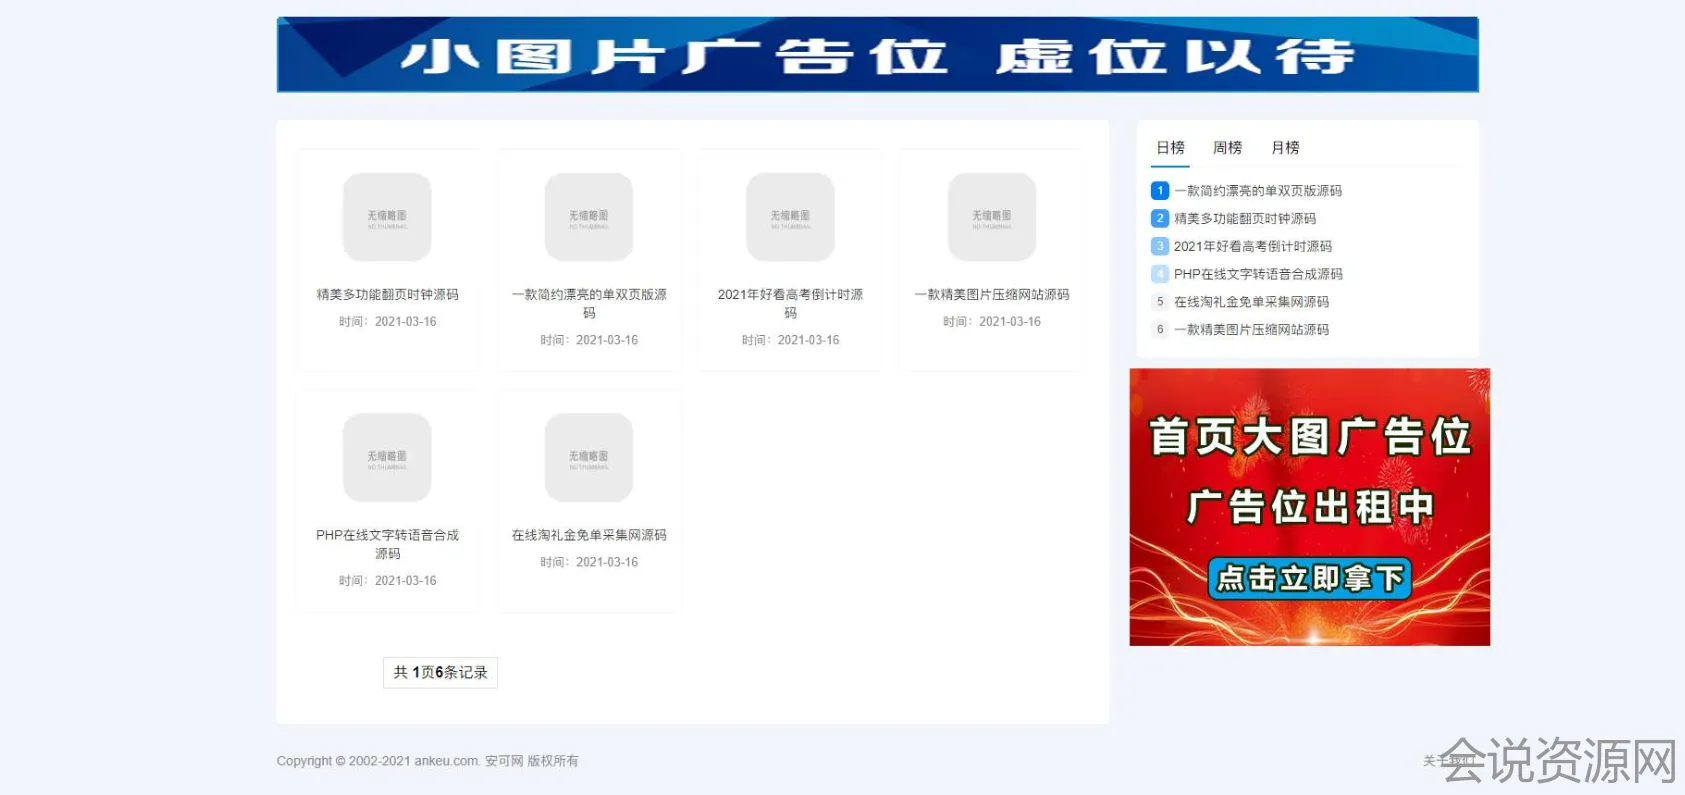The width and height of the screenshot is (1685, 795).
Task: Open ranking link 2021年好看高考倒计时源码
Action: [x=1252, y=246]
